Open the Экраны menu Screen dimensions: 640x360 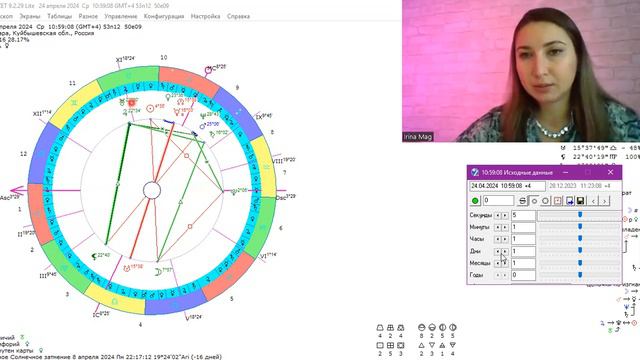[30, 16]
